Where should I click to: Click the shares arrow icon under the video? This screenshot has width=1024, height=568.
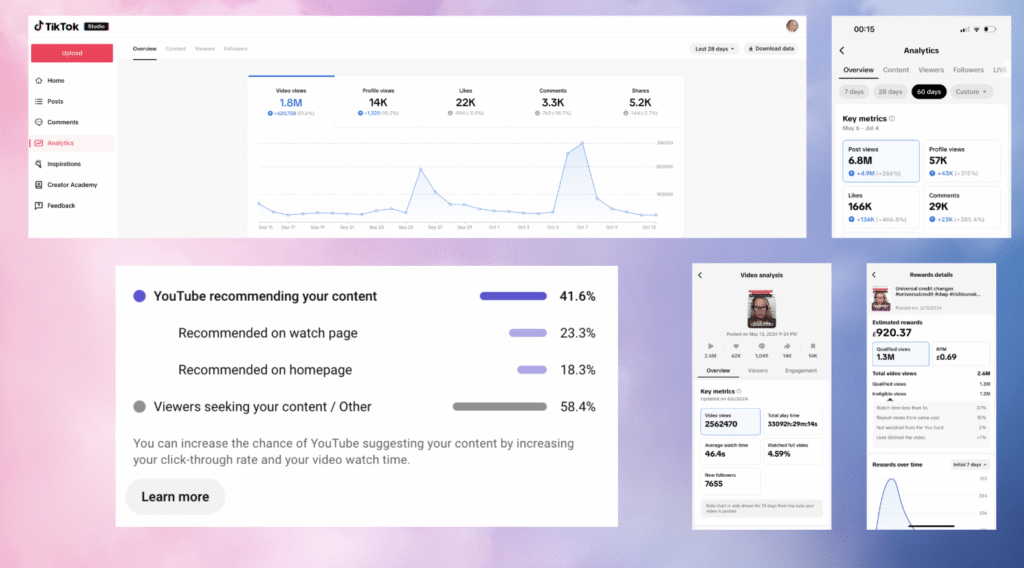point(787,347)
